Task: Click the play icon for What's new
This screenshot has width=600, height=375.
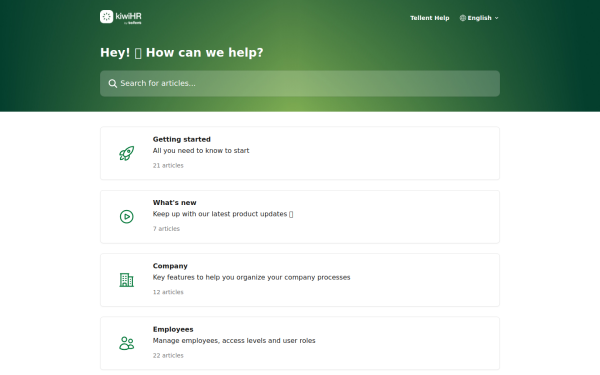Action: [127, 217]
